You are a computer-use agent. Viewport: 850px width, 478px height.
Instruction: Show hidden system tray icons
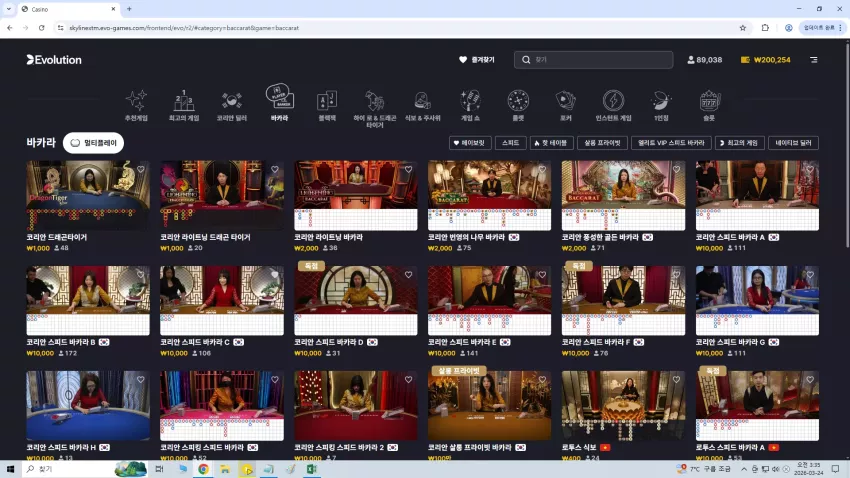pyautogui.click(x=744, y=469)
